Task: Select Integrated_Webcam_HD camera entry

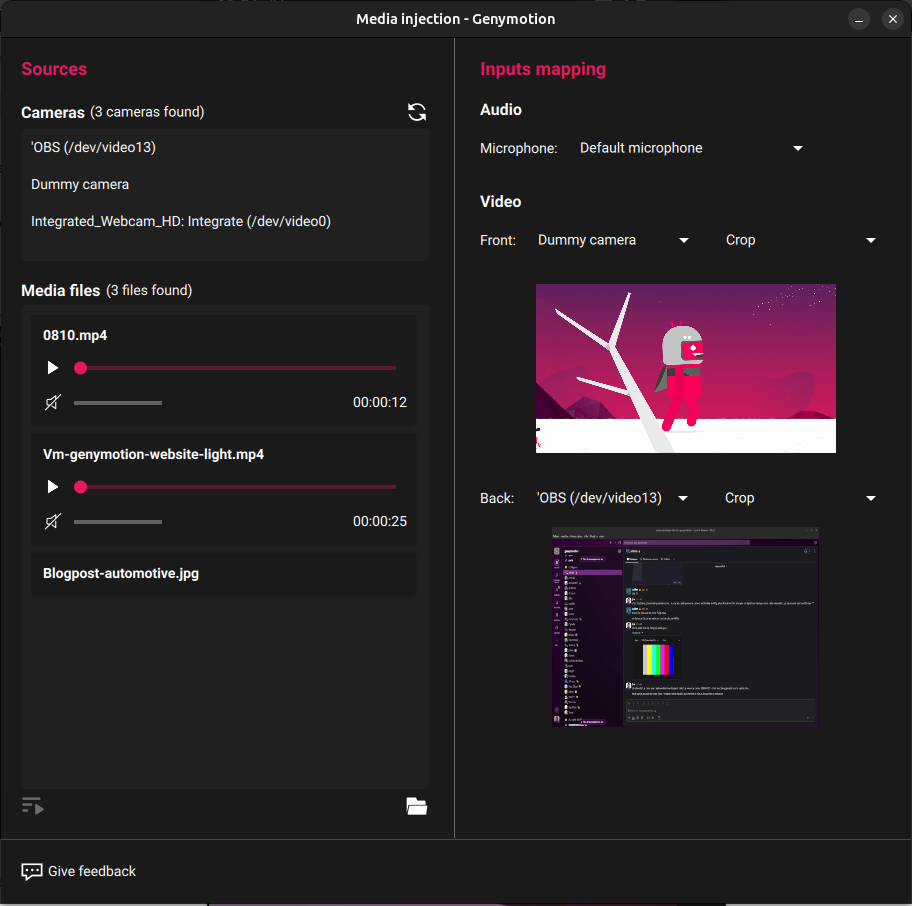Action: [x=181, y=221]
